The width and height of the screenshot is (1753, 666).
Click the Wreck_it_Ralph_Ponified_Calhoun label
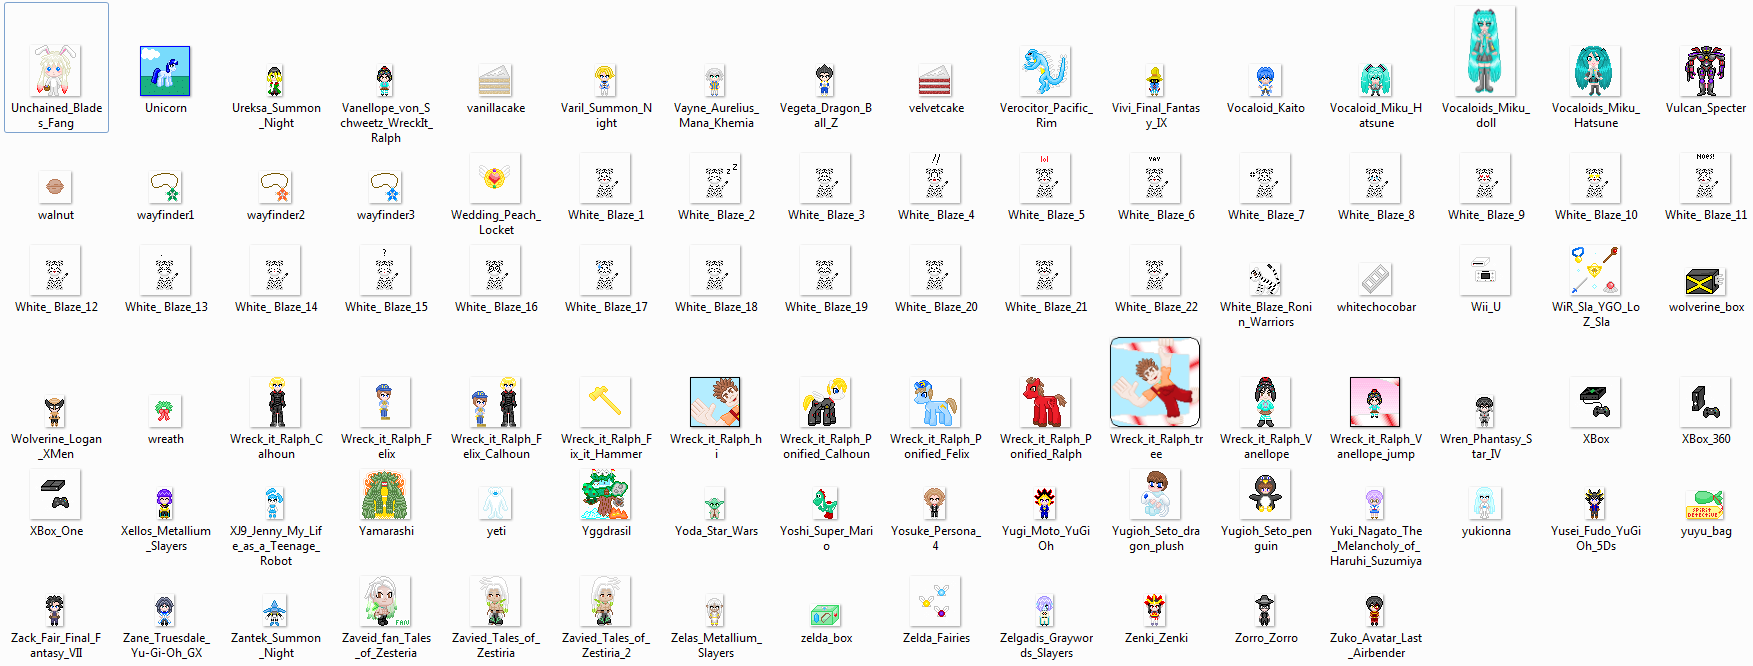(x=826, y=446)
